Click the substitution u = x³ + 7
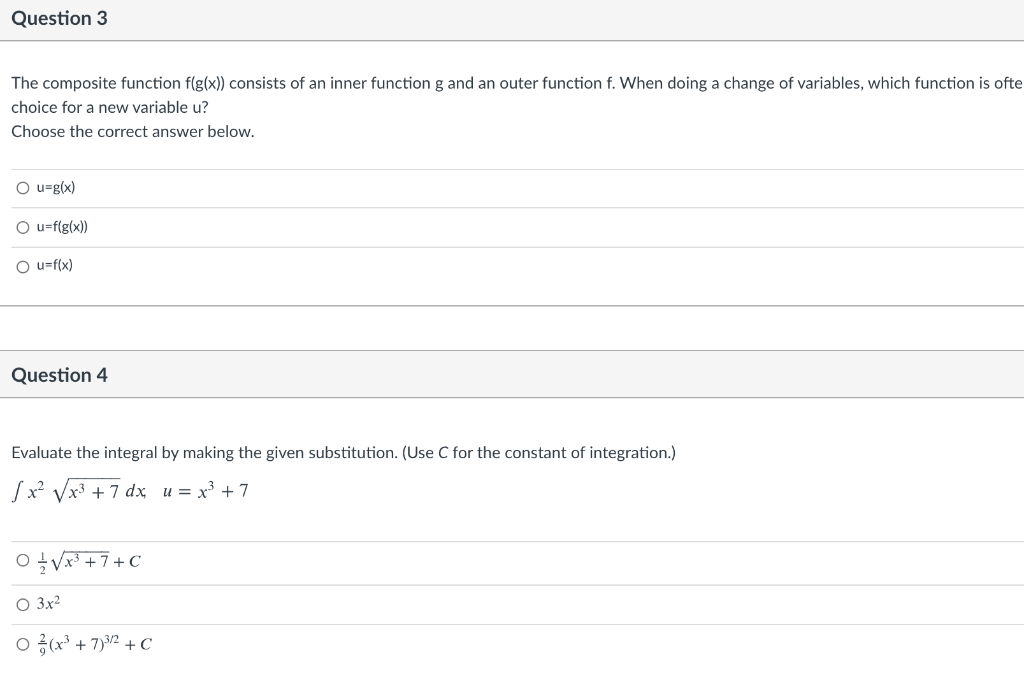 pos(205,491)
